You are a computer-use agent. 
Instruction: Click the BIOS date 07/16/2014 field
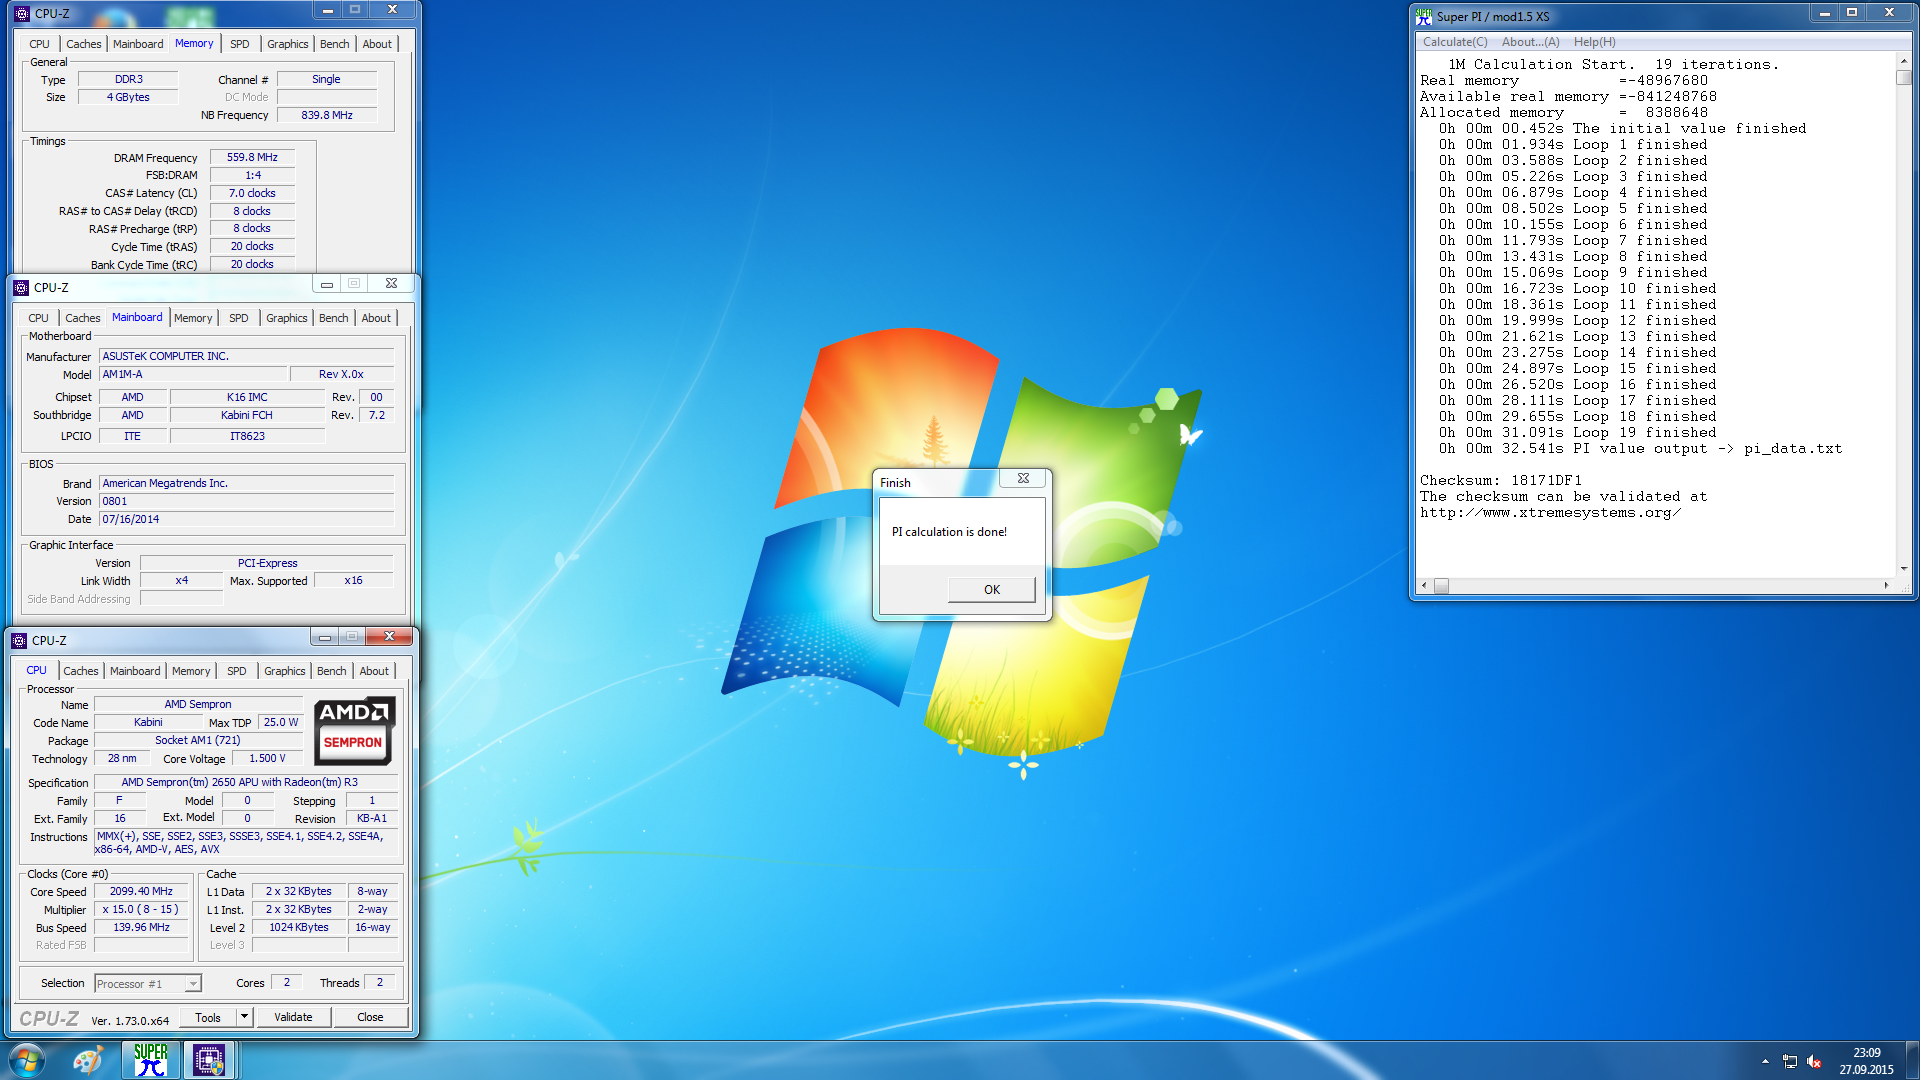247,519
